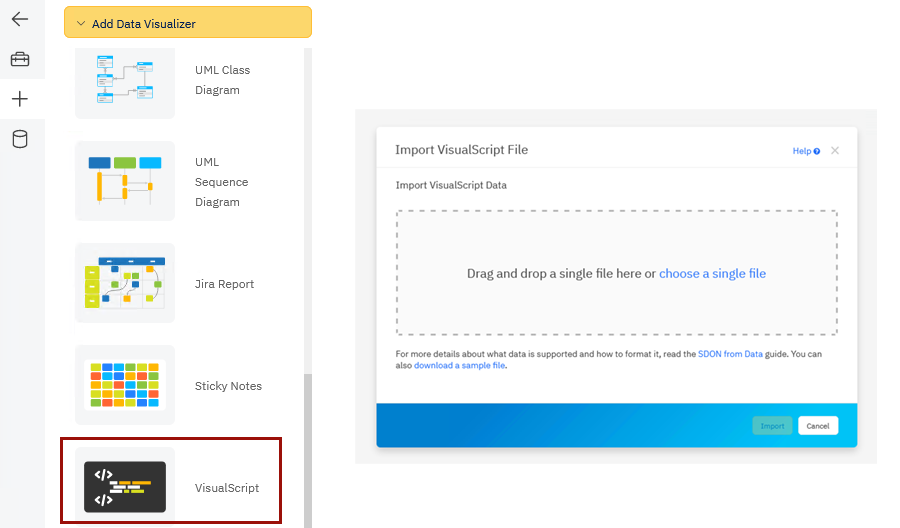
Task: Choose the UML Sequence Diagram thumbnail
Action: pyautogui.click(x=125, y=181)
